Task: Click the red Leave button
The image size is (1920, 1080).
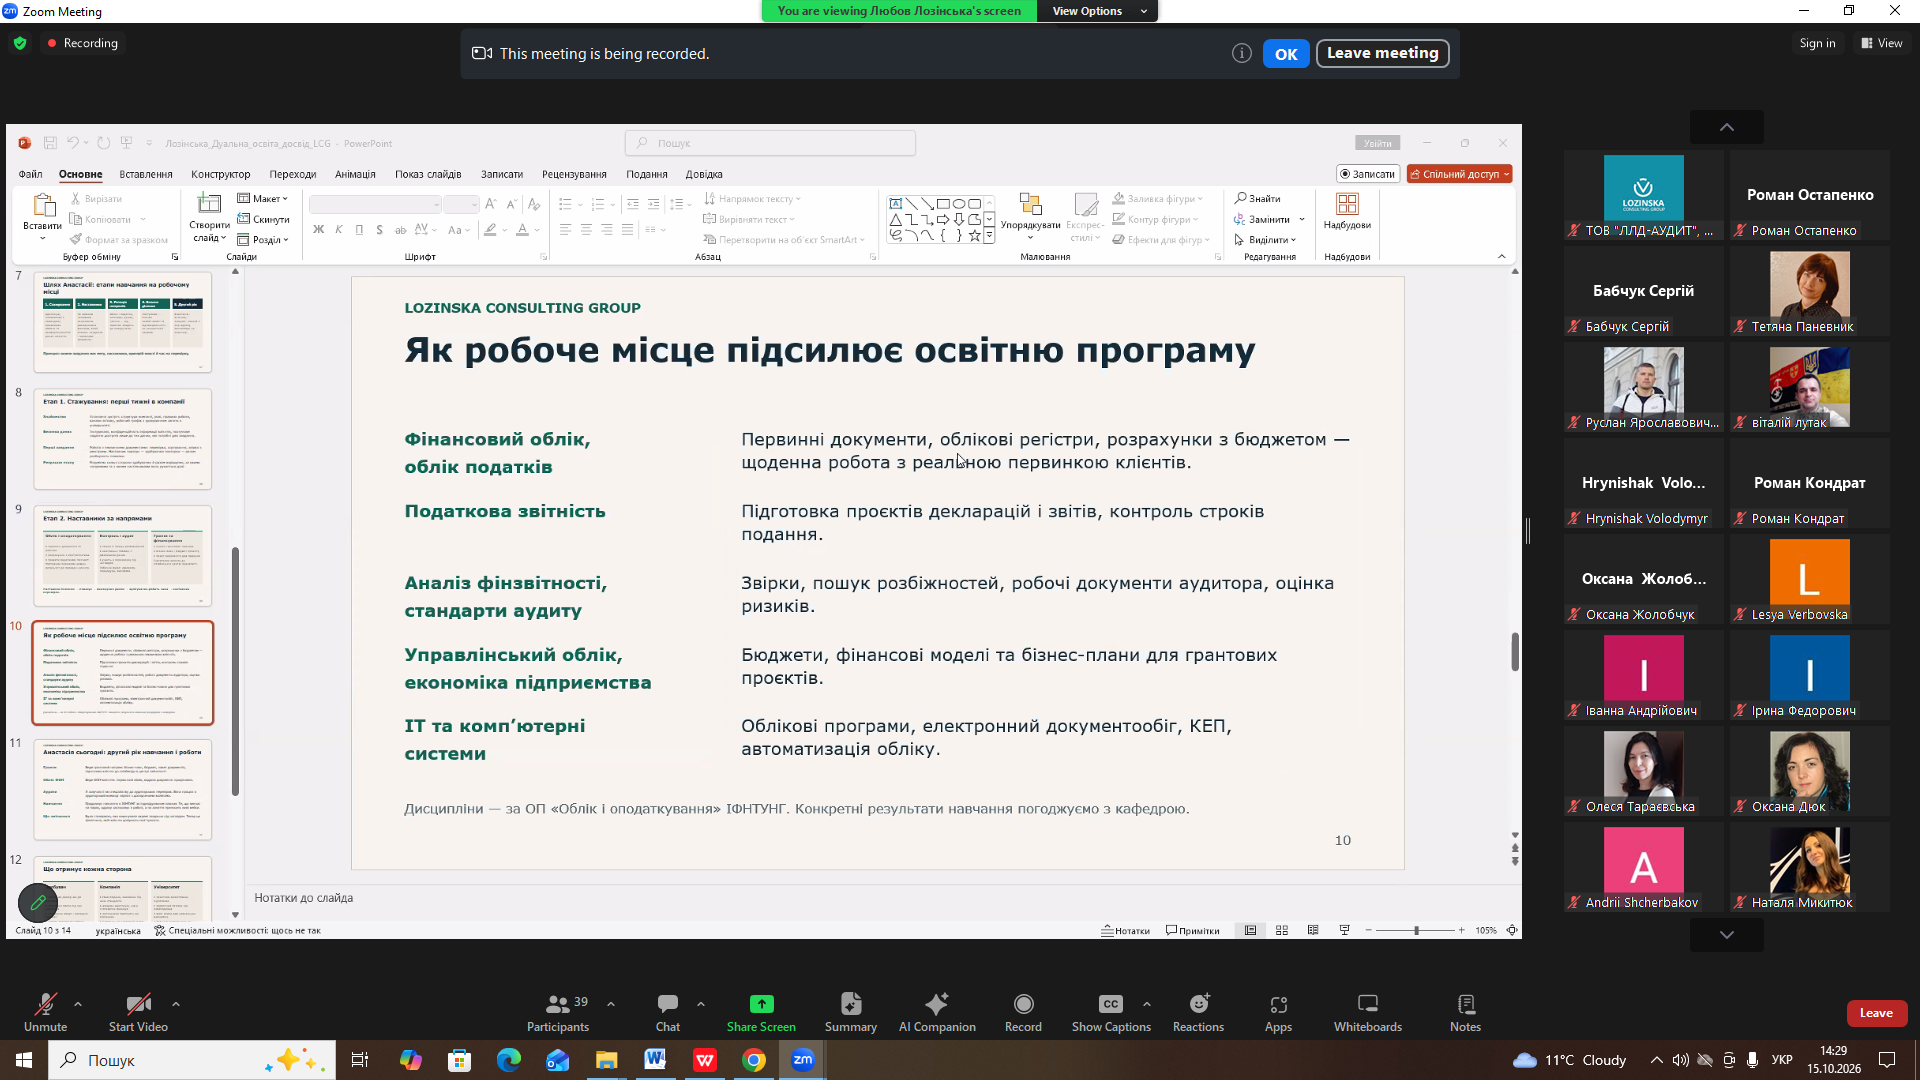Action: point(1876,1013)
